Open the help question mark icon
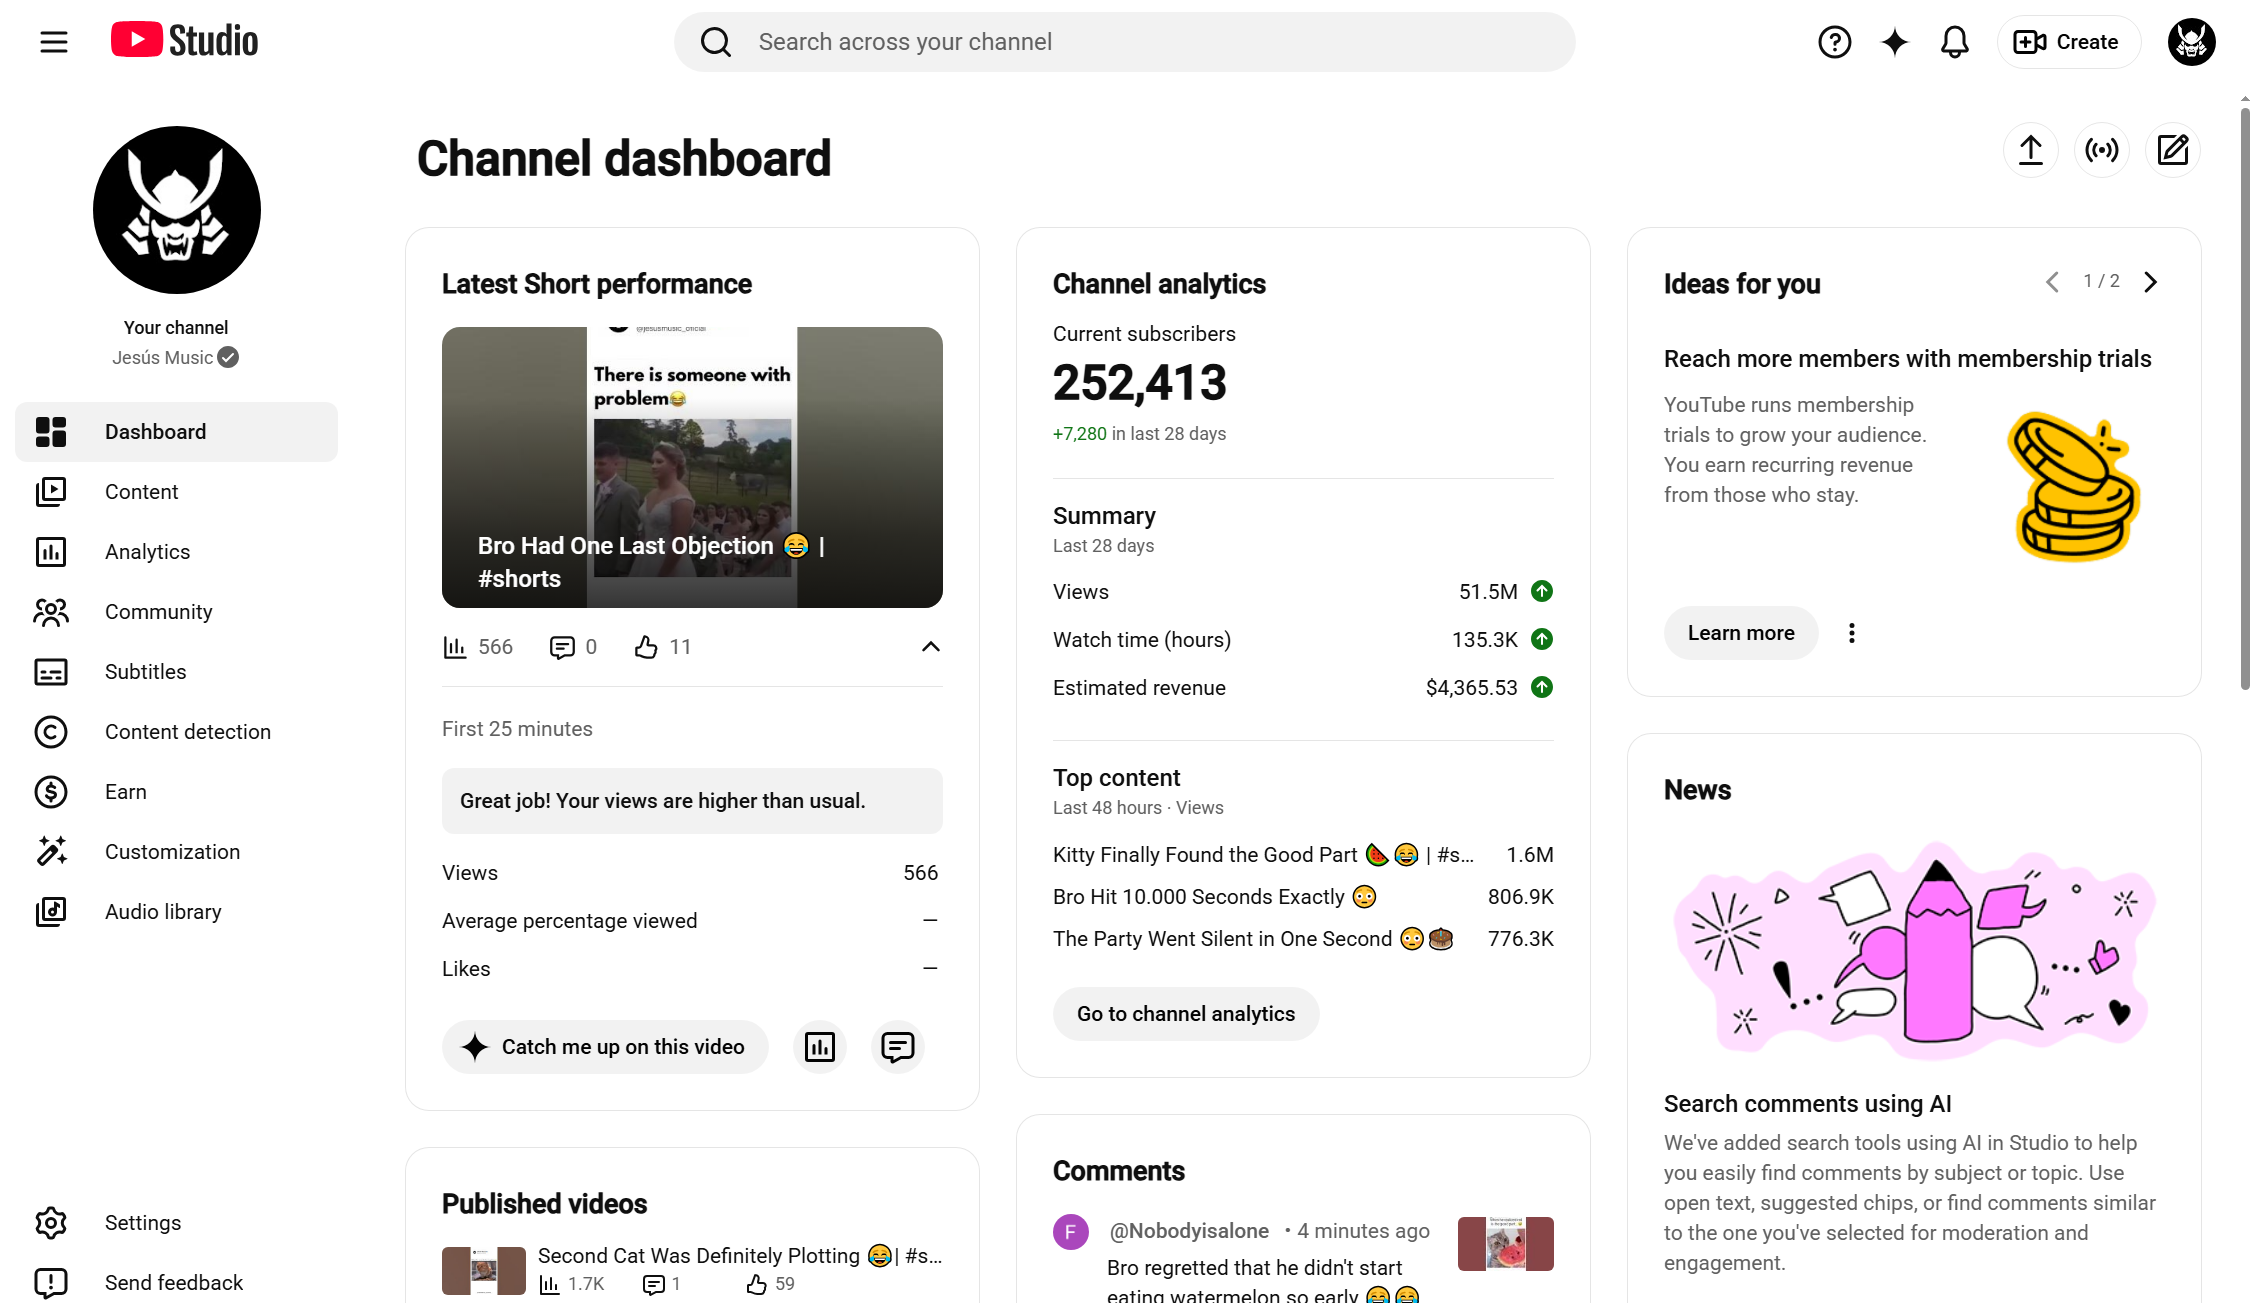 tap(1834, 42)
